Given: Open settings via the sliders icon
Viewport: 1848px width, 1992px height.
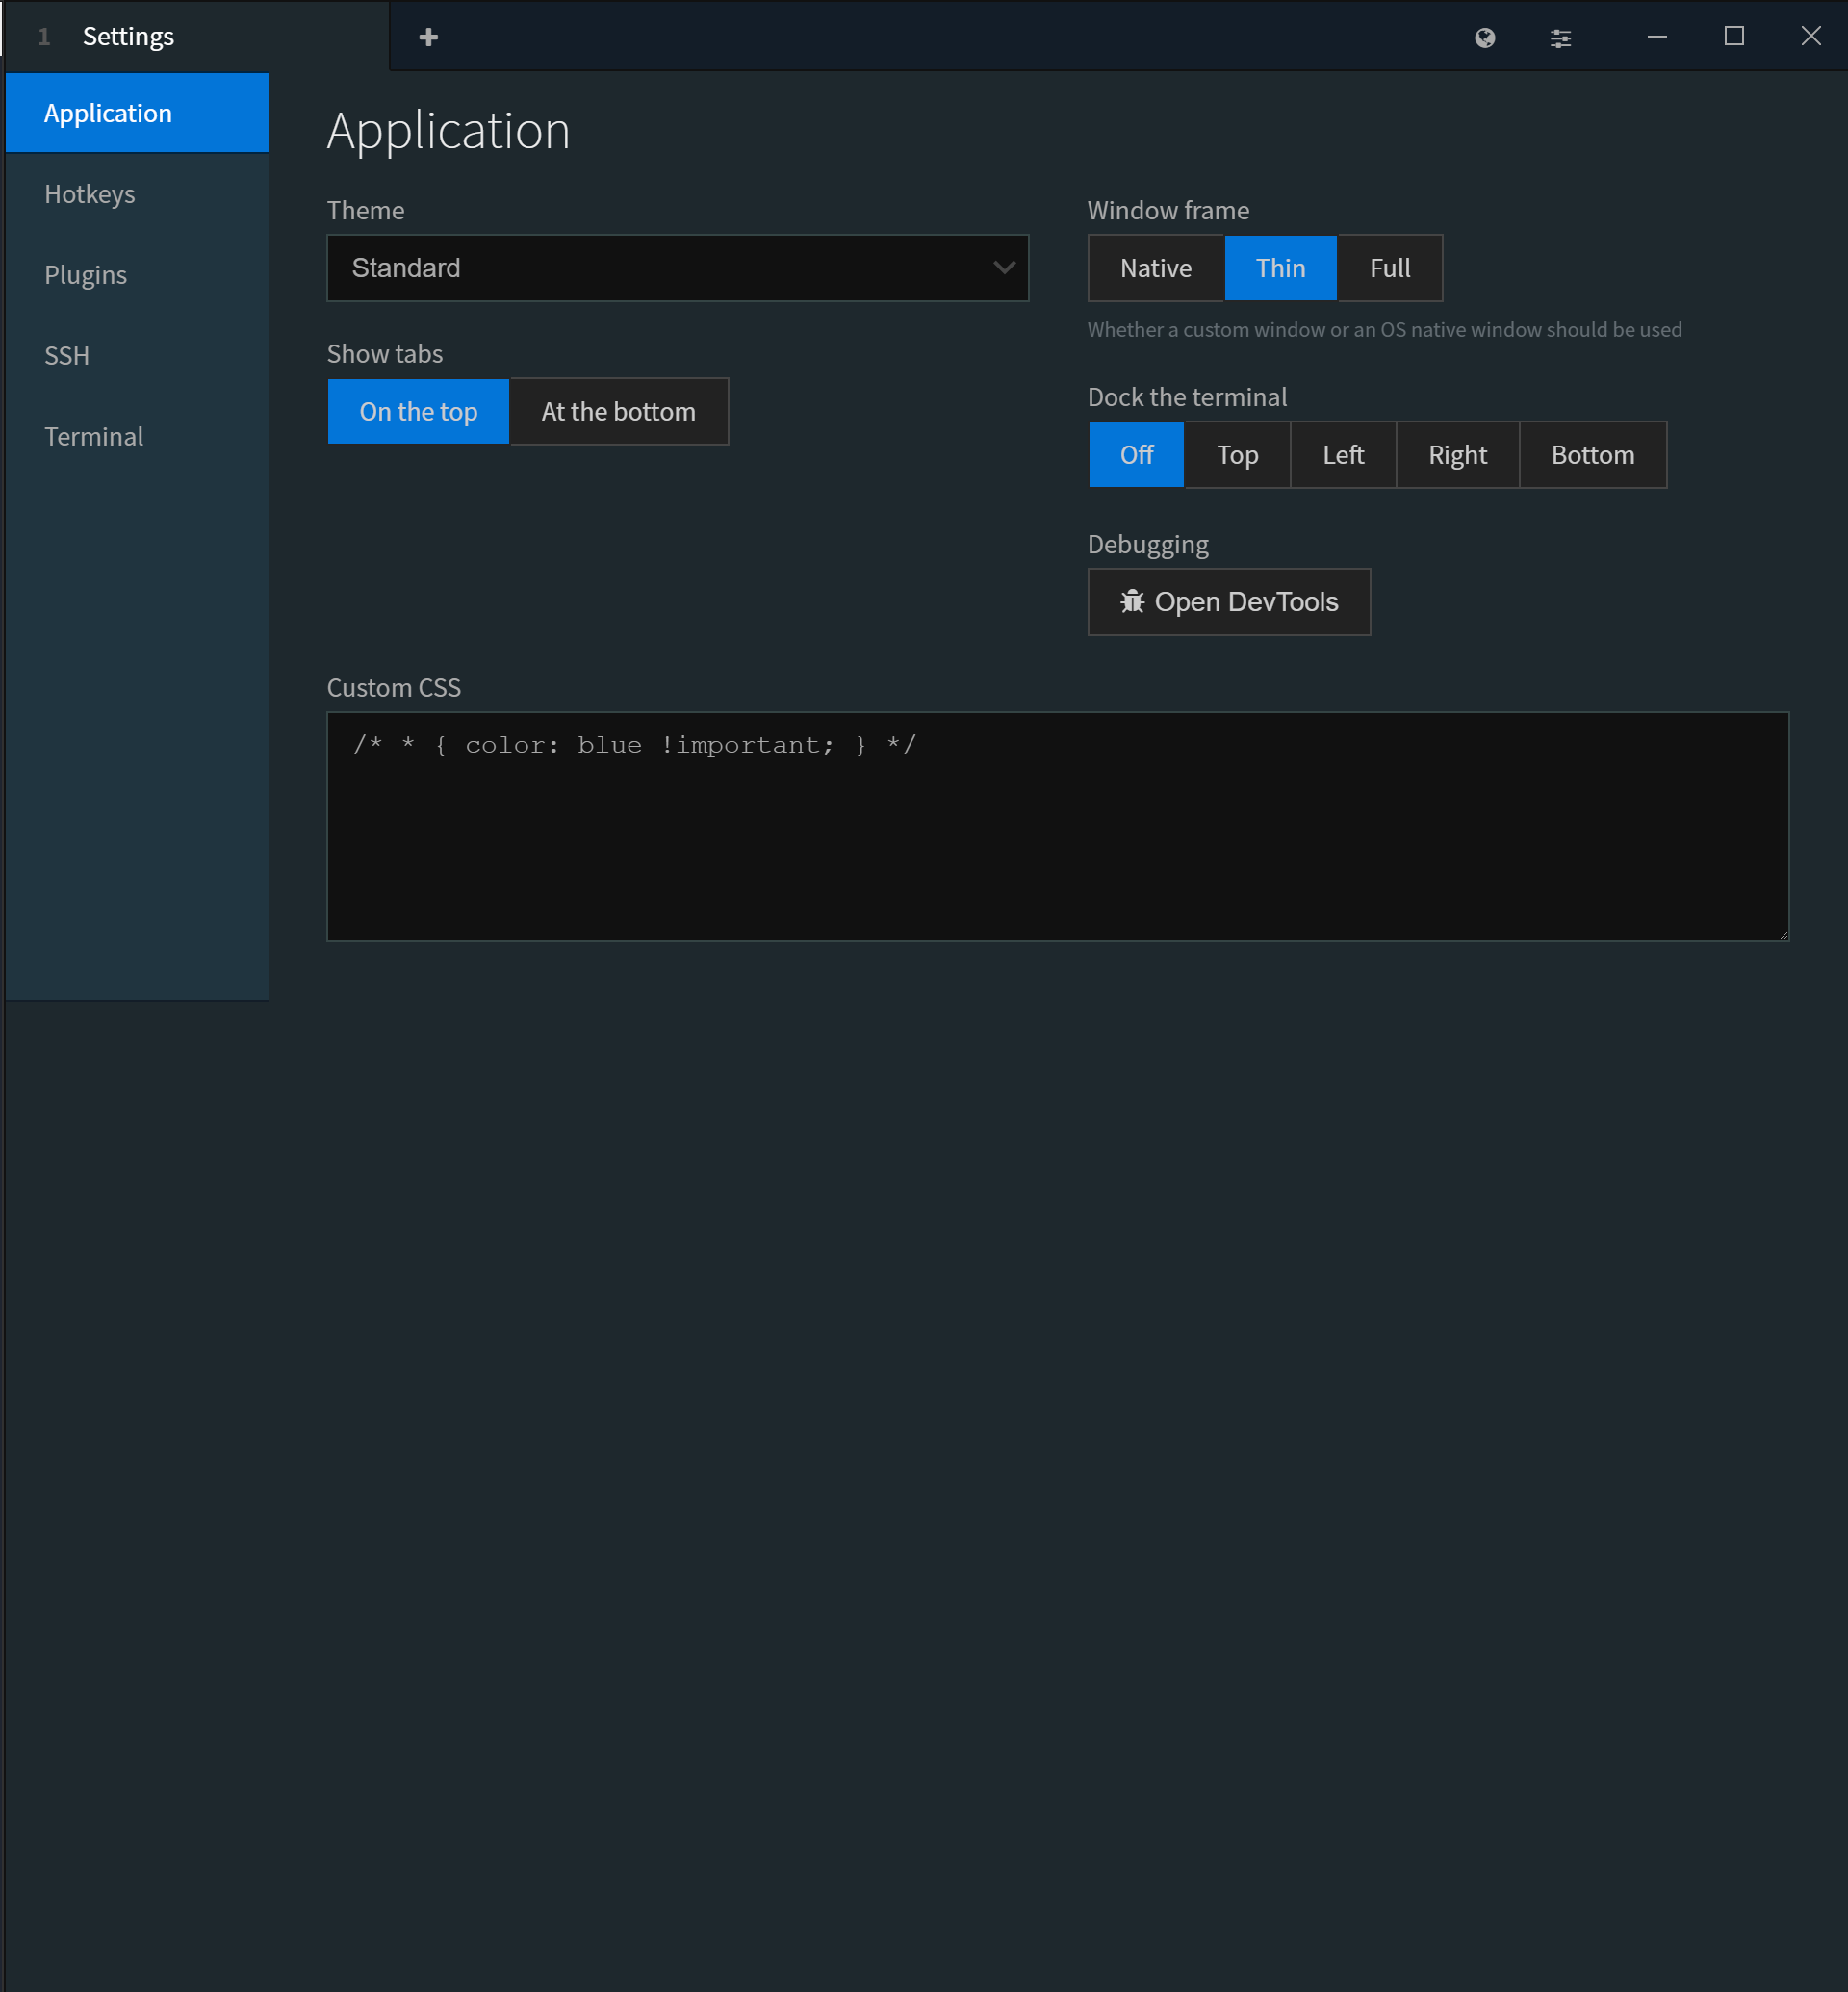Looking at the screenshot, I should coord(1560,37).
